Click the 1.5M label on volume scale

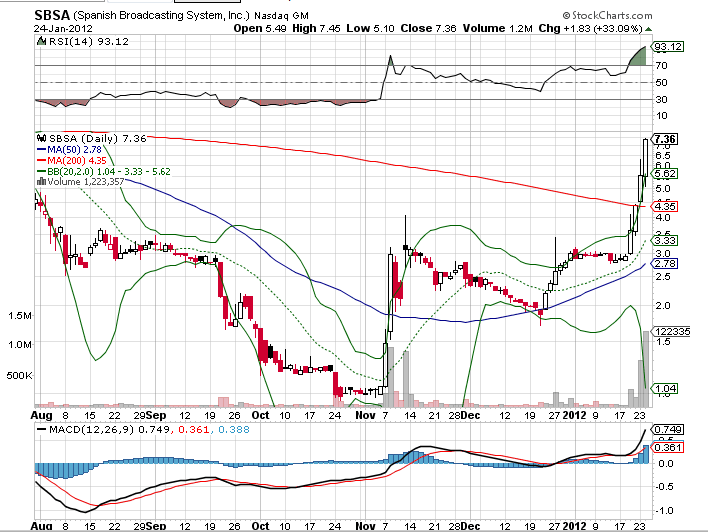pyautogui.click(x=20, y=315)
